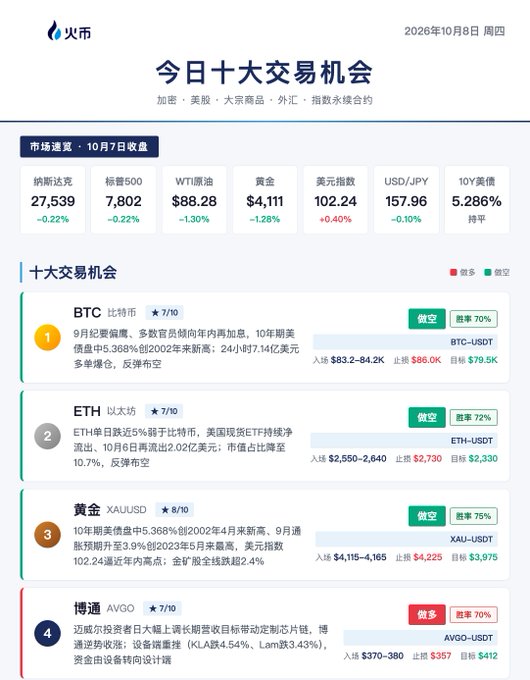Click the 胜率 72% tag for ETH
This screenshot has width=530, height=680.
[474, 418]
